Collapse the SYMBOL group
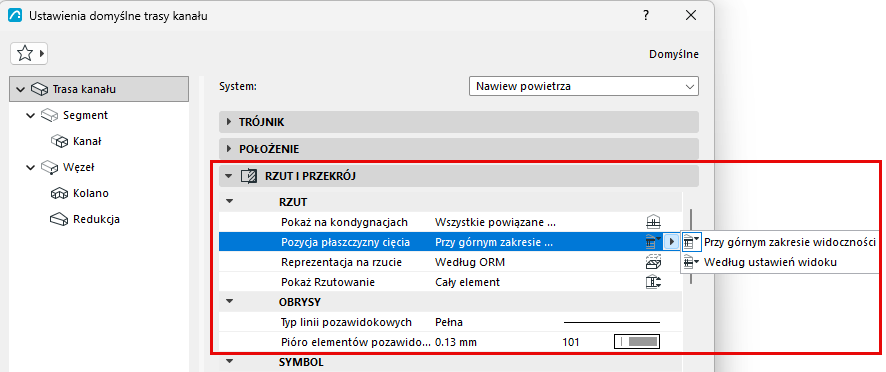 (x=229, y=361)
